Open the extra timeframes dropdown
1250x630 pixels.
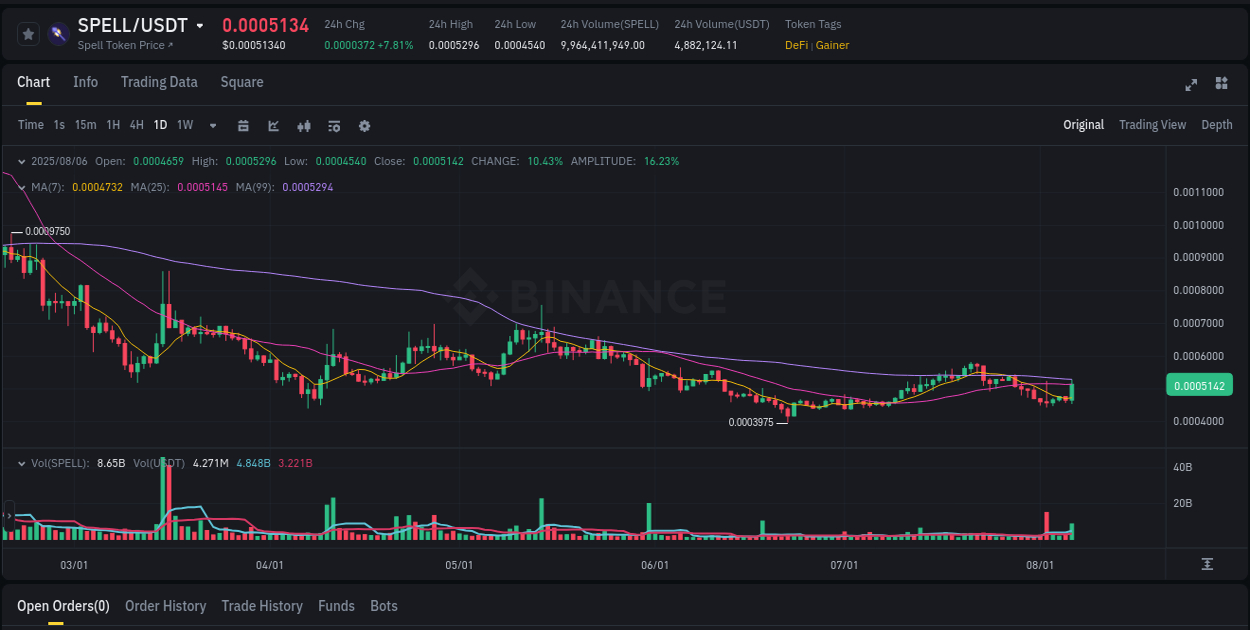212,126
